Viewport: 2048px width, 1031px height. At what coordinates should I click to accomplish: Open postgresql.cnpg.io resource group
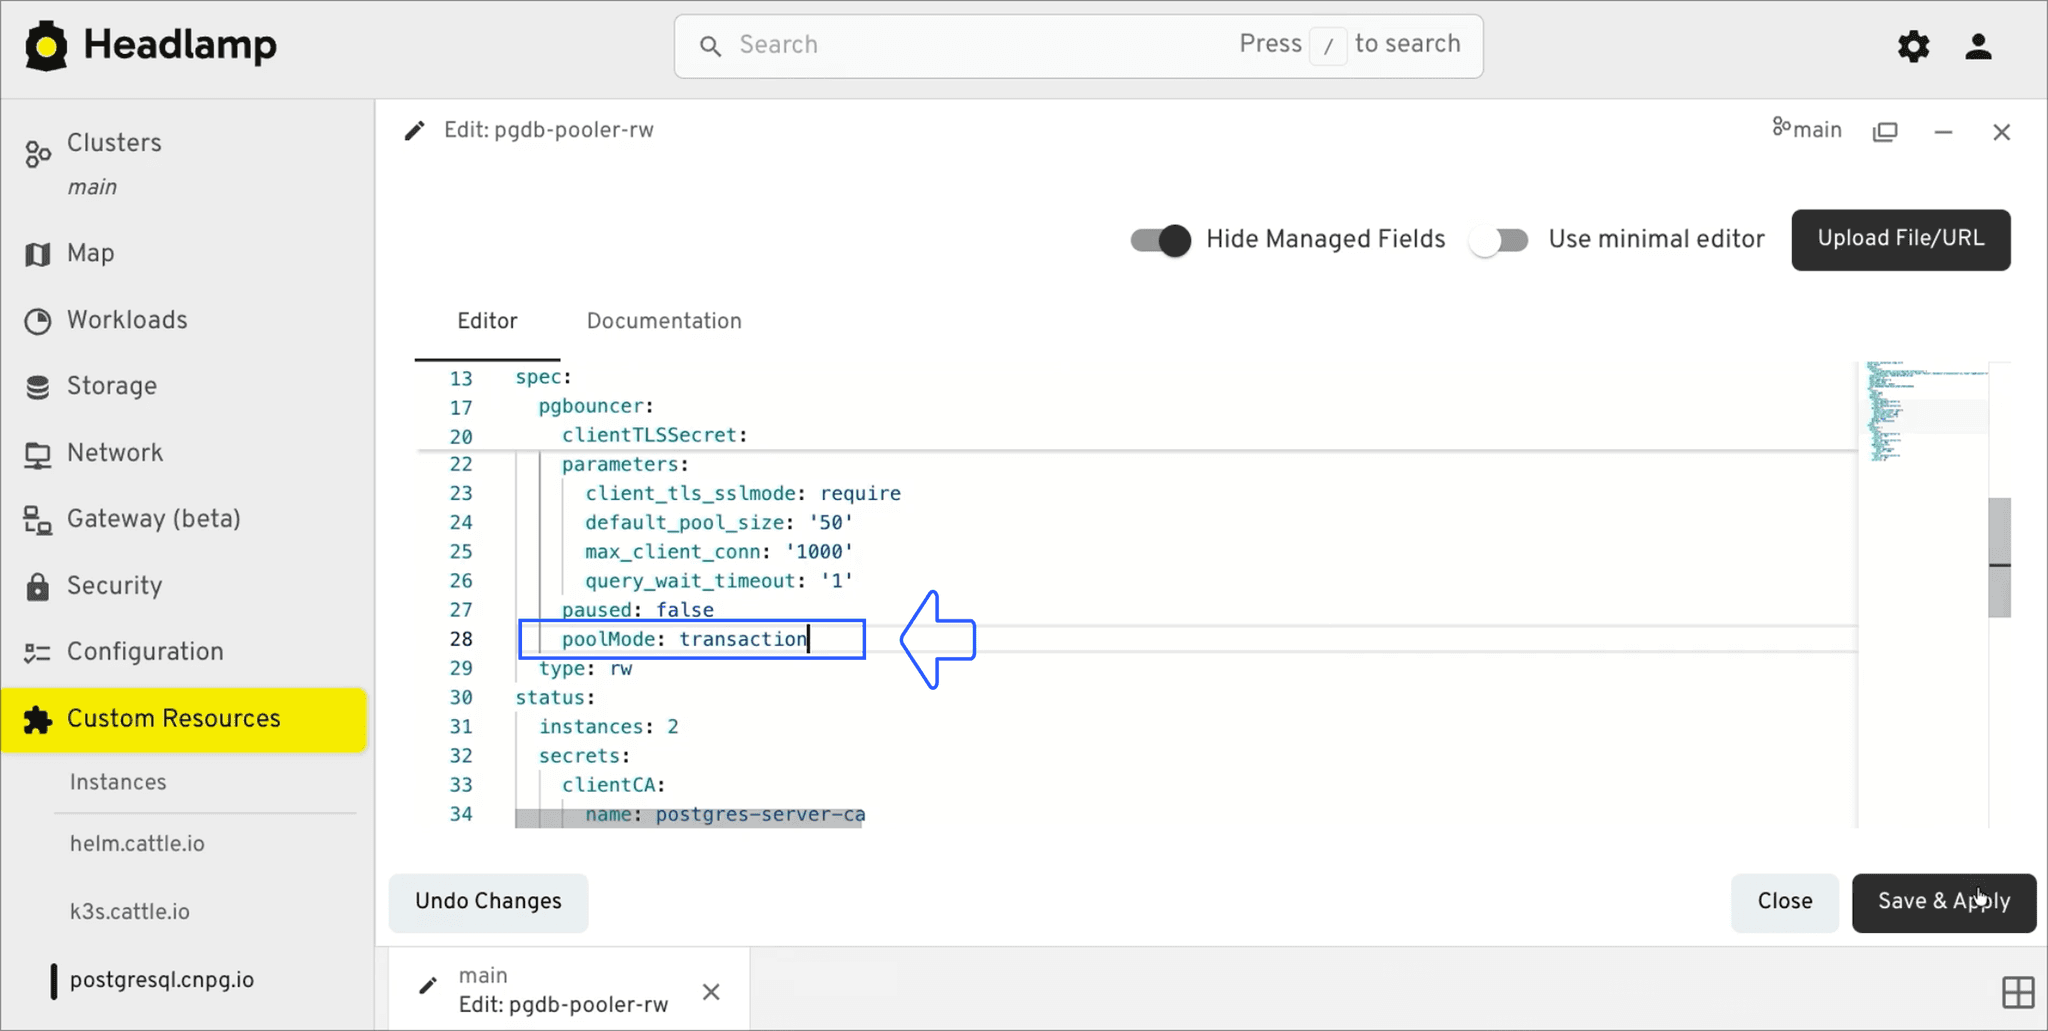(162, 980)
